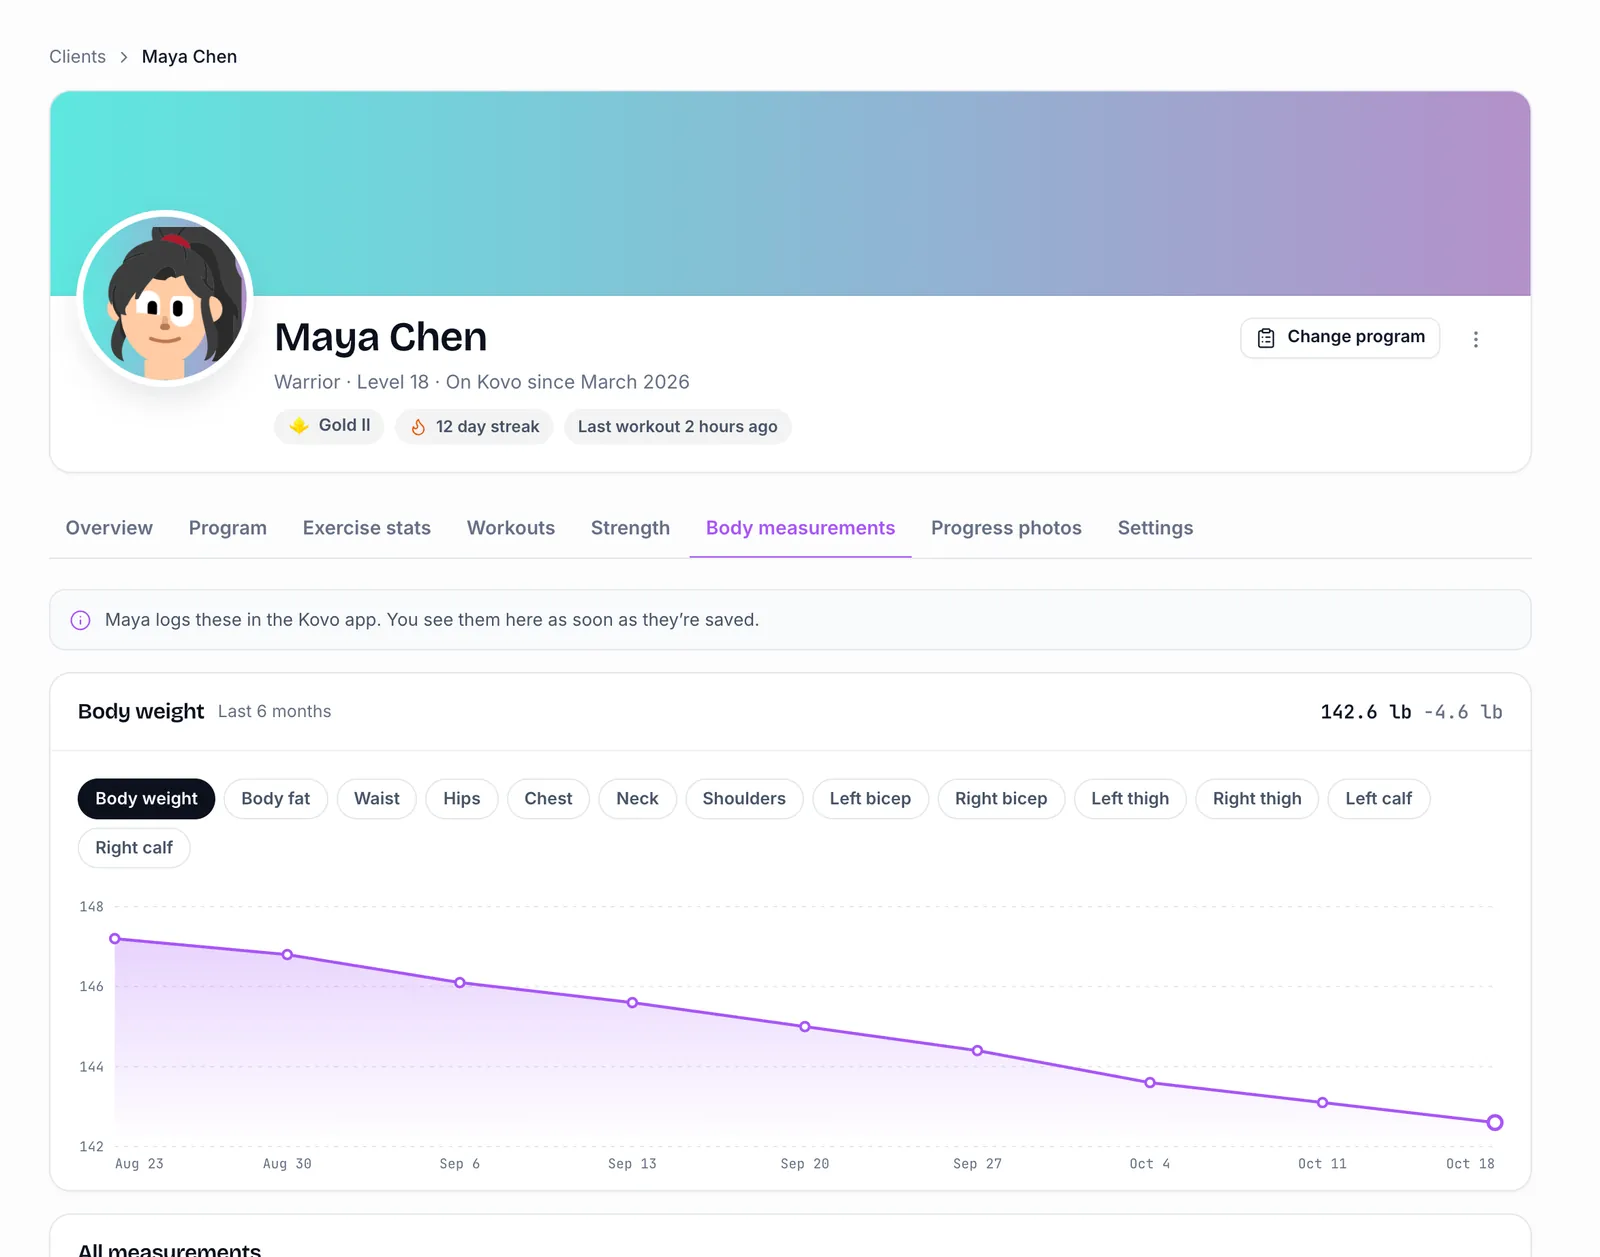Click the Change program button
The width and height of the screenshot is (1600, 1257).
coord(1340,338)
